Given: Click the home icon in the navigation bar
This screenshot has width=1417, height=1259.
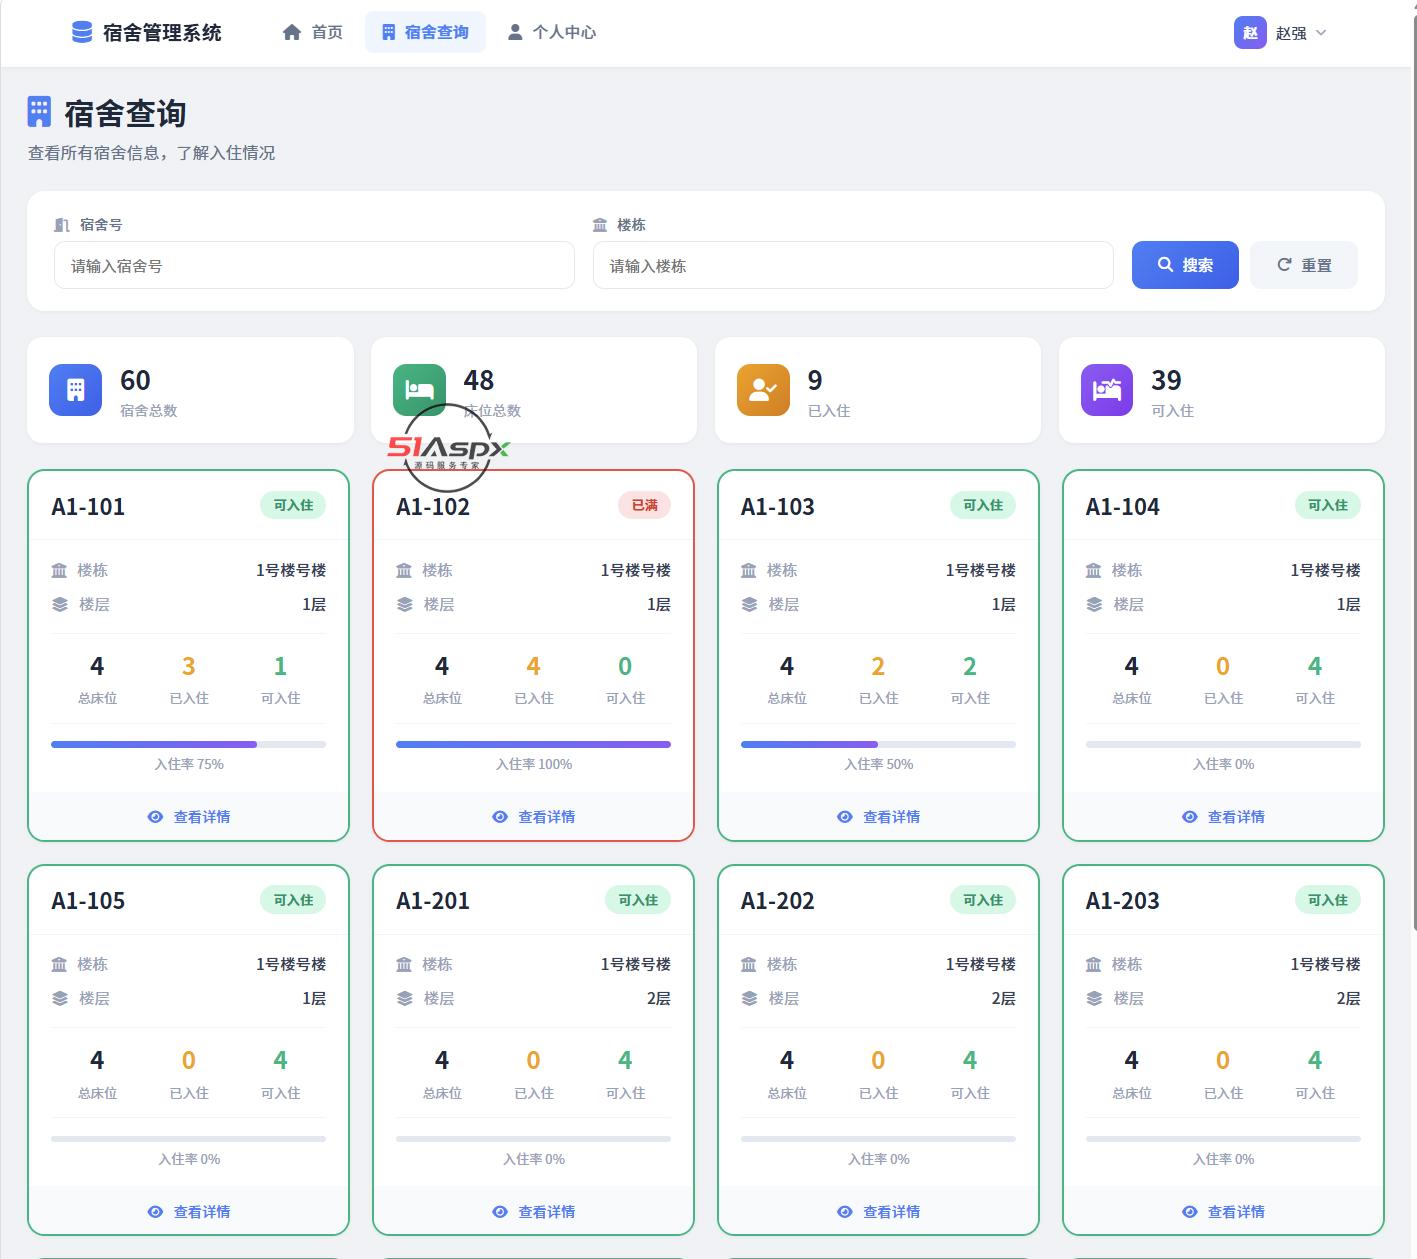Looking at the screenshot, I should [x=292, y=32].
